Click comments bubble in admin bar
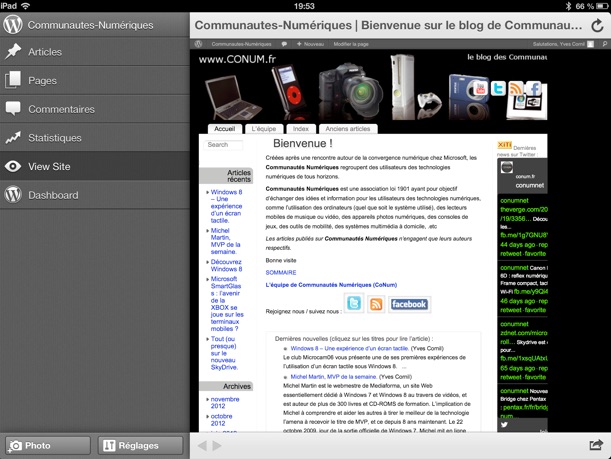The image size is (611, 459). tap(284, 44)
